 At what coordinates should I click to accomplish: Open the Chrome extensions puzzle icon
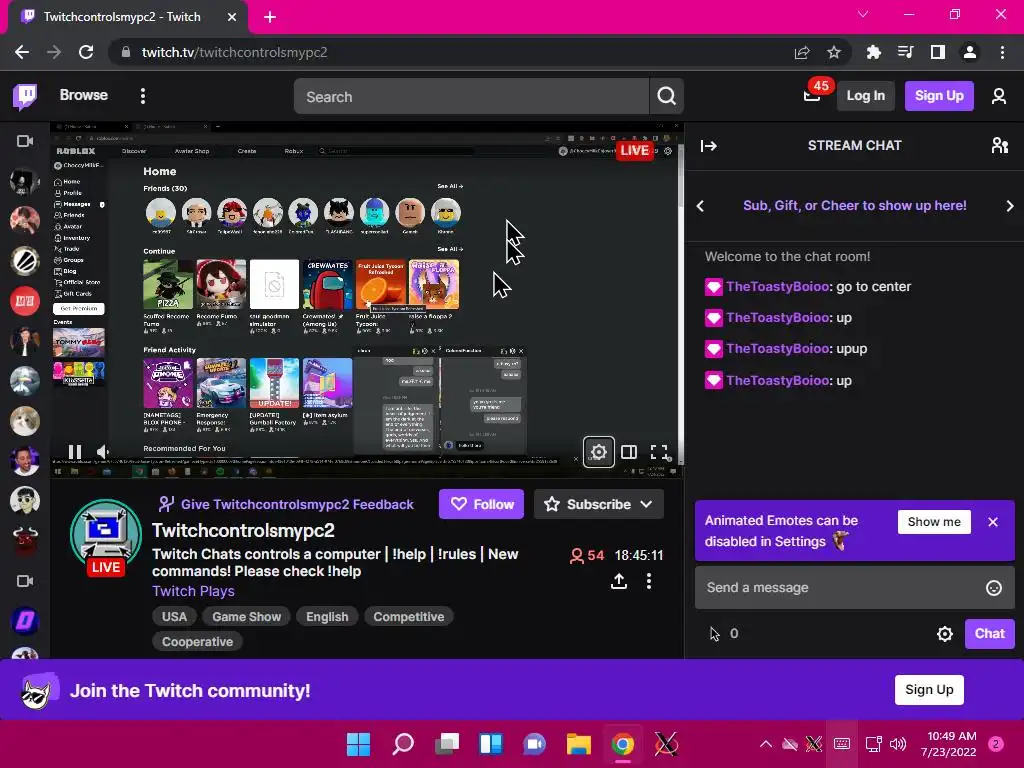click(x=873, y=52)
